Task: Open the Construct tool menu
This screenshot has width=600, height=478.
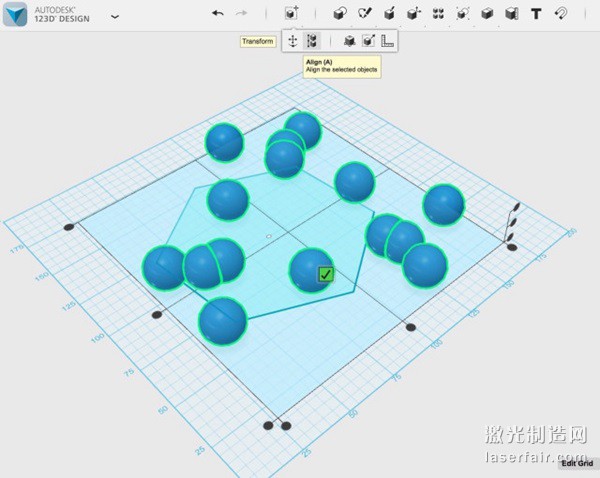Action: (389, 14)
